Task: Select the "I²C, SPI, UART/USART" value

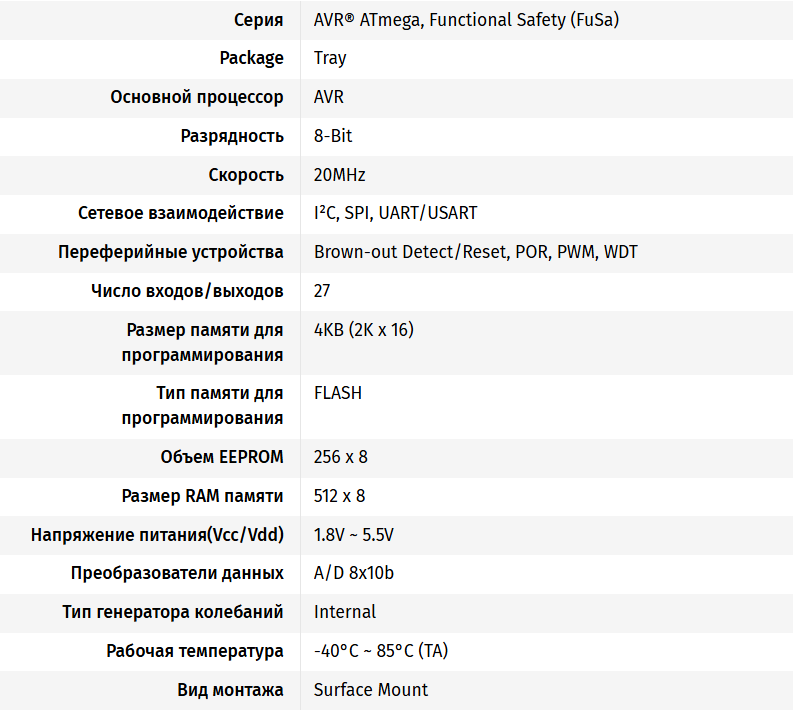Action: [x=395, y=213]
